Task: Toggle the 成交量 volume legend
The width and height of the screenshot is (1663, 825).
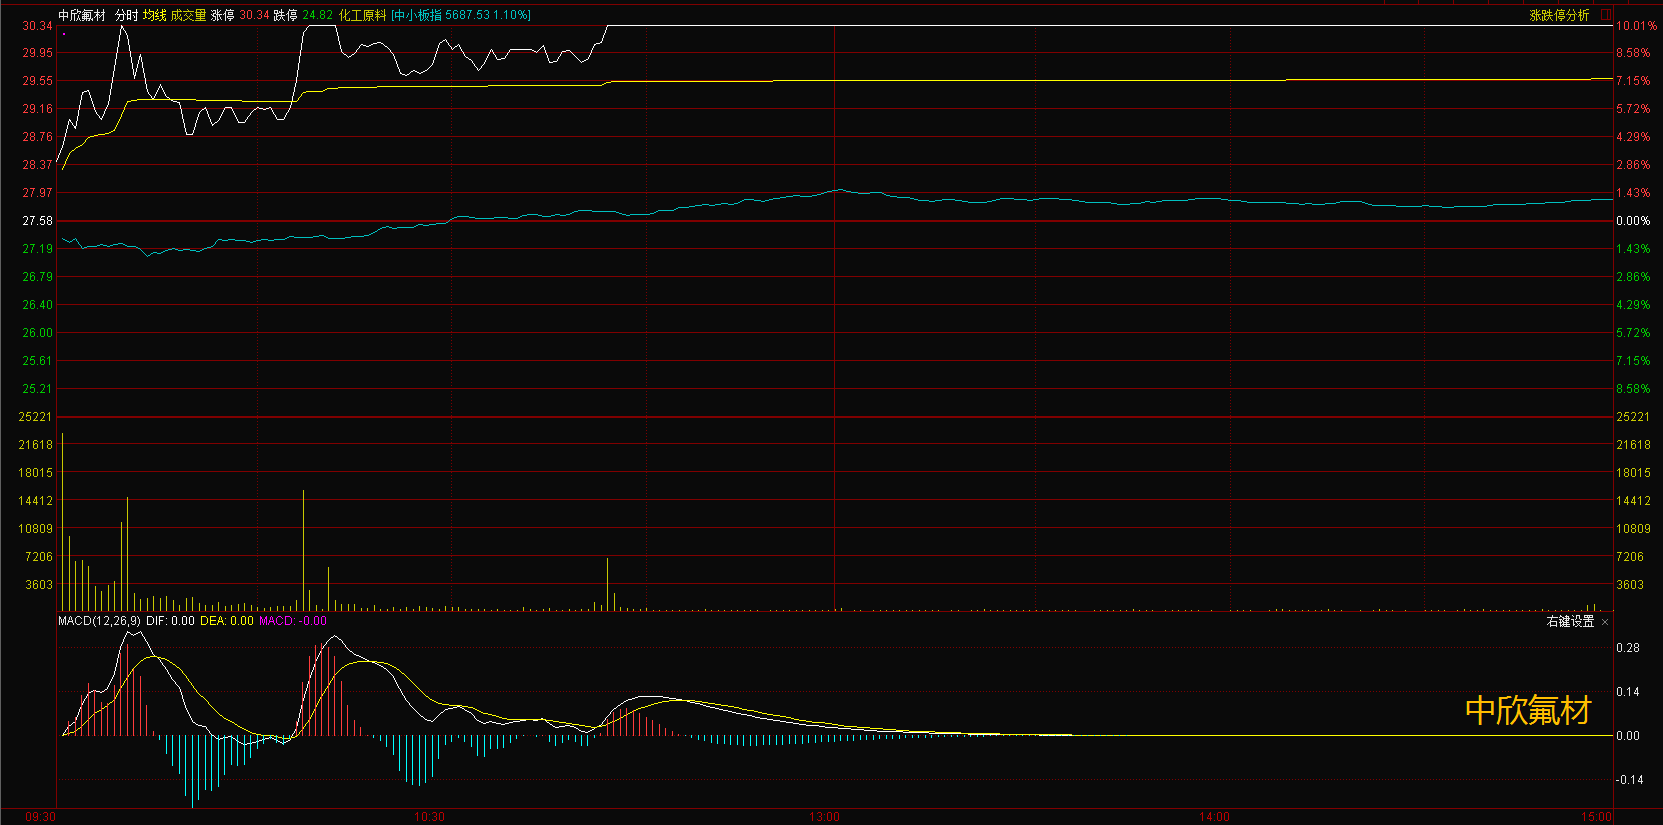Action: [188, 15]
